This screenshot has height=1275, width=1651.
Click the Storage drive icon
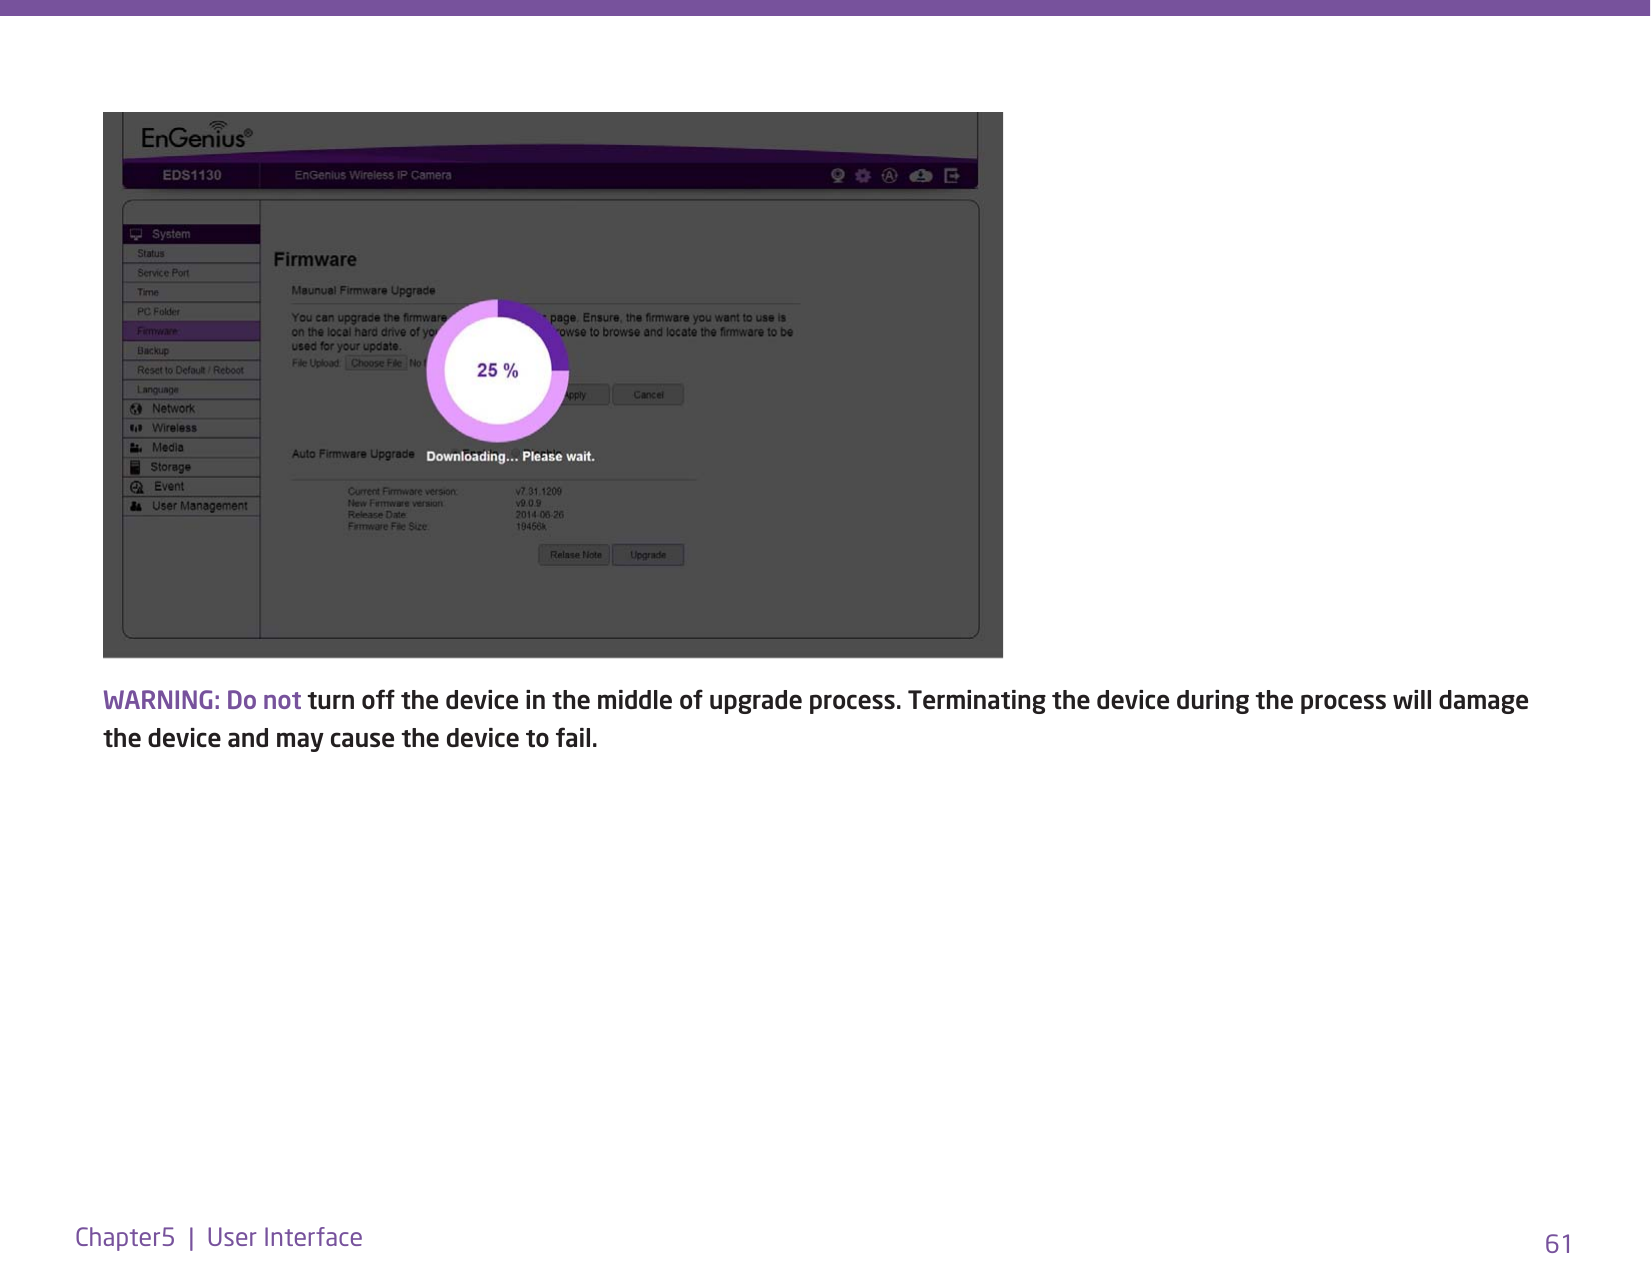point(135,467)
